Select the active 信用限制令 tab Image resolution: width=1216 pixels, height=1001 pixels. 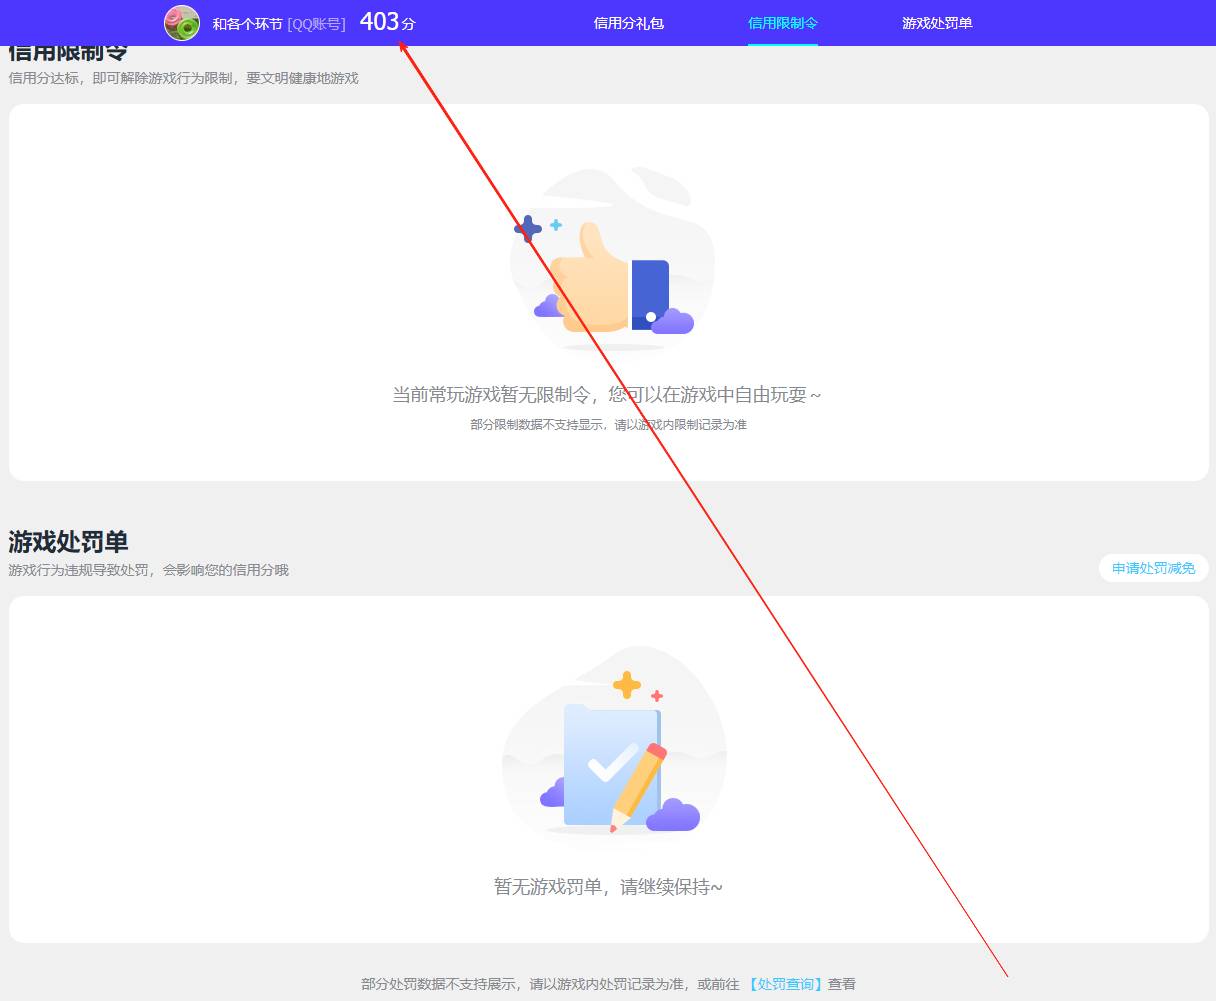click(782, 22)
